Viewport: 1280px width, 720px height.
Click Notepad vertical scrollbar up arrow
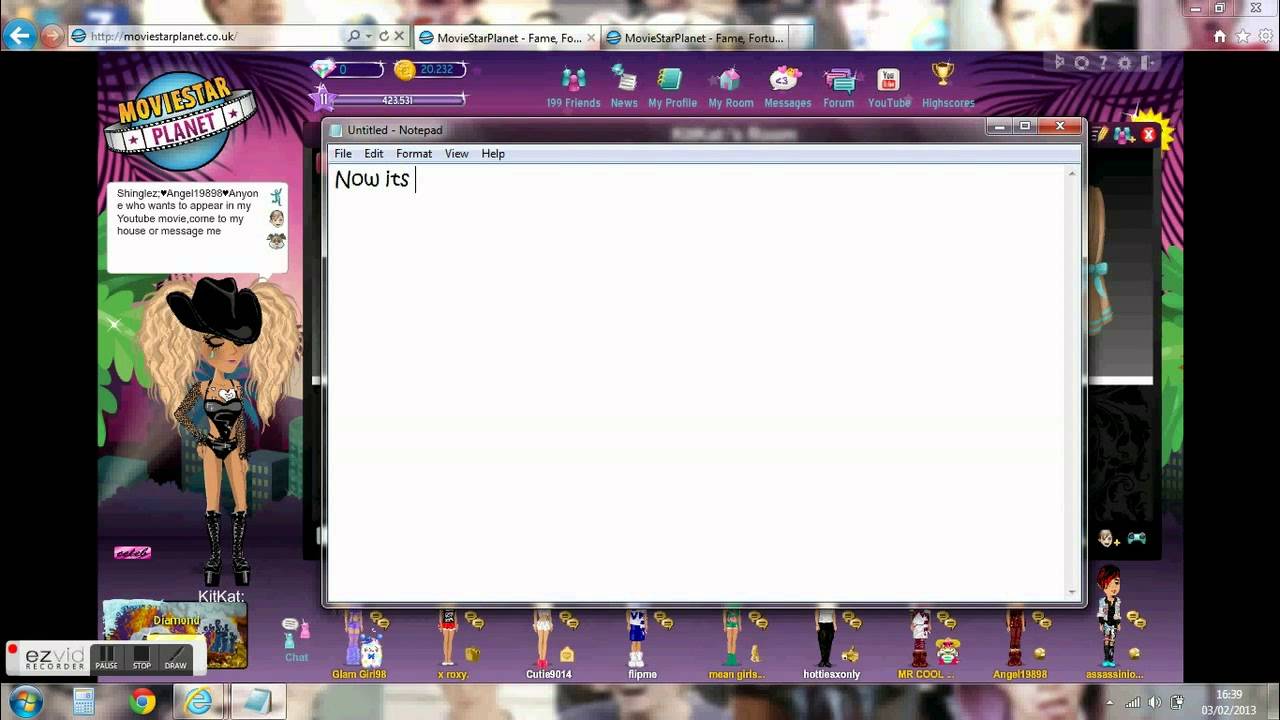click(1073, 174)
